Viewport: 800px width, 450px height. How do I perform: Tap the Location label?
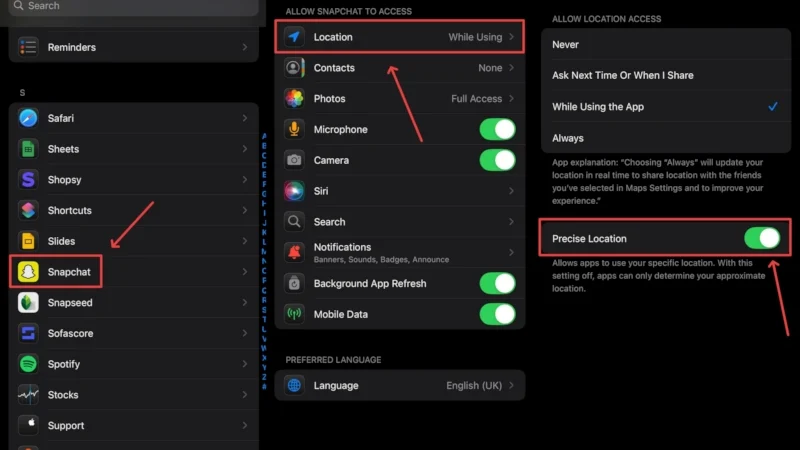(333, 37)
